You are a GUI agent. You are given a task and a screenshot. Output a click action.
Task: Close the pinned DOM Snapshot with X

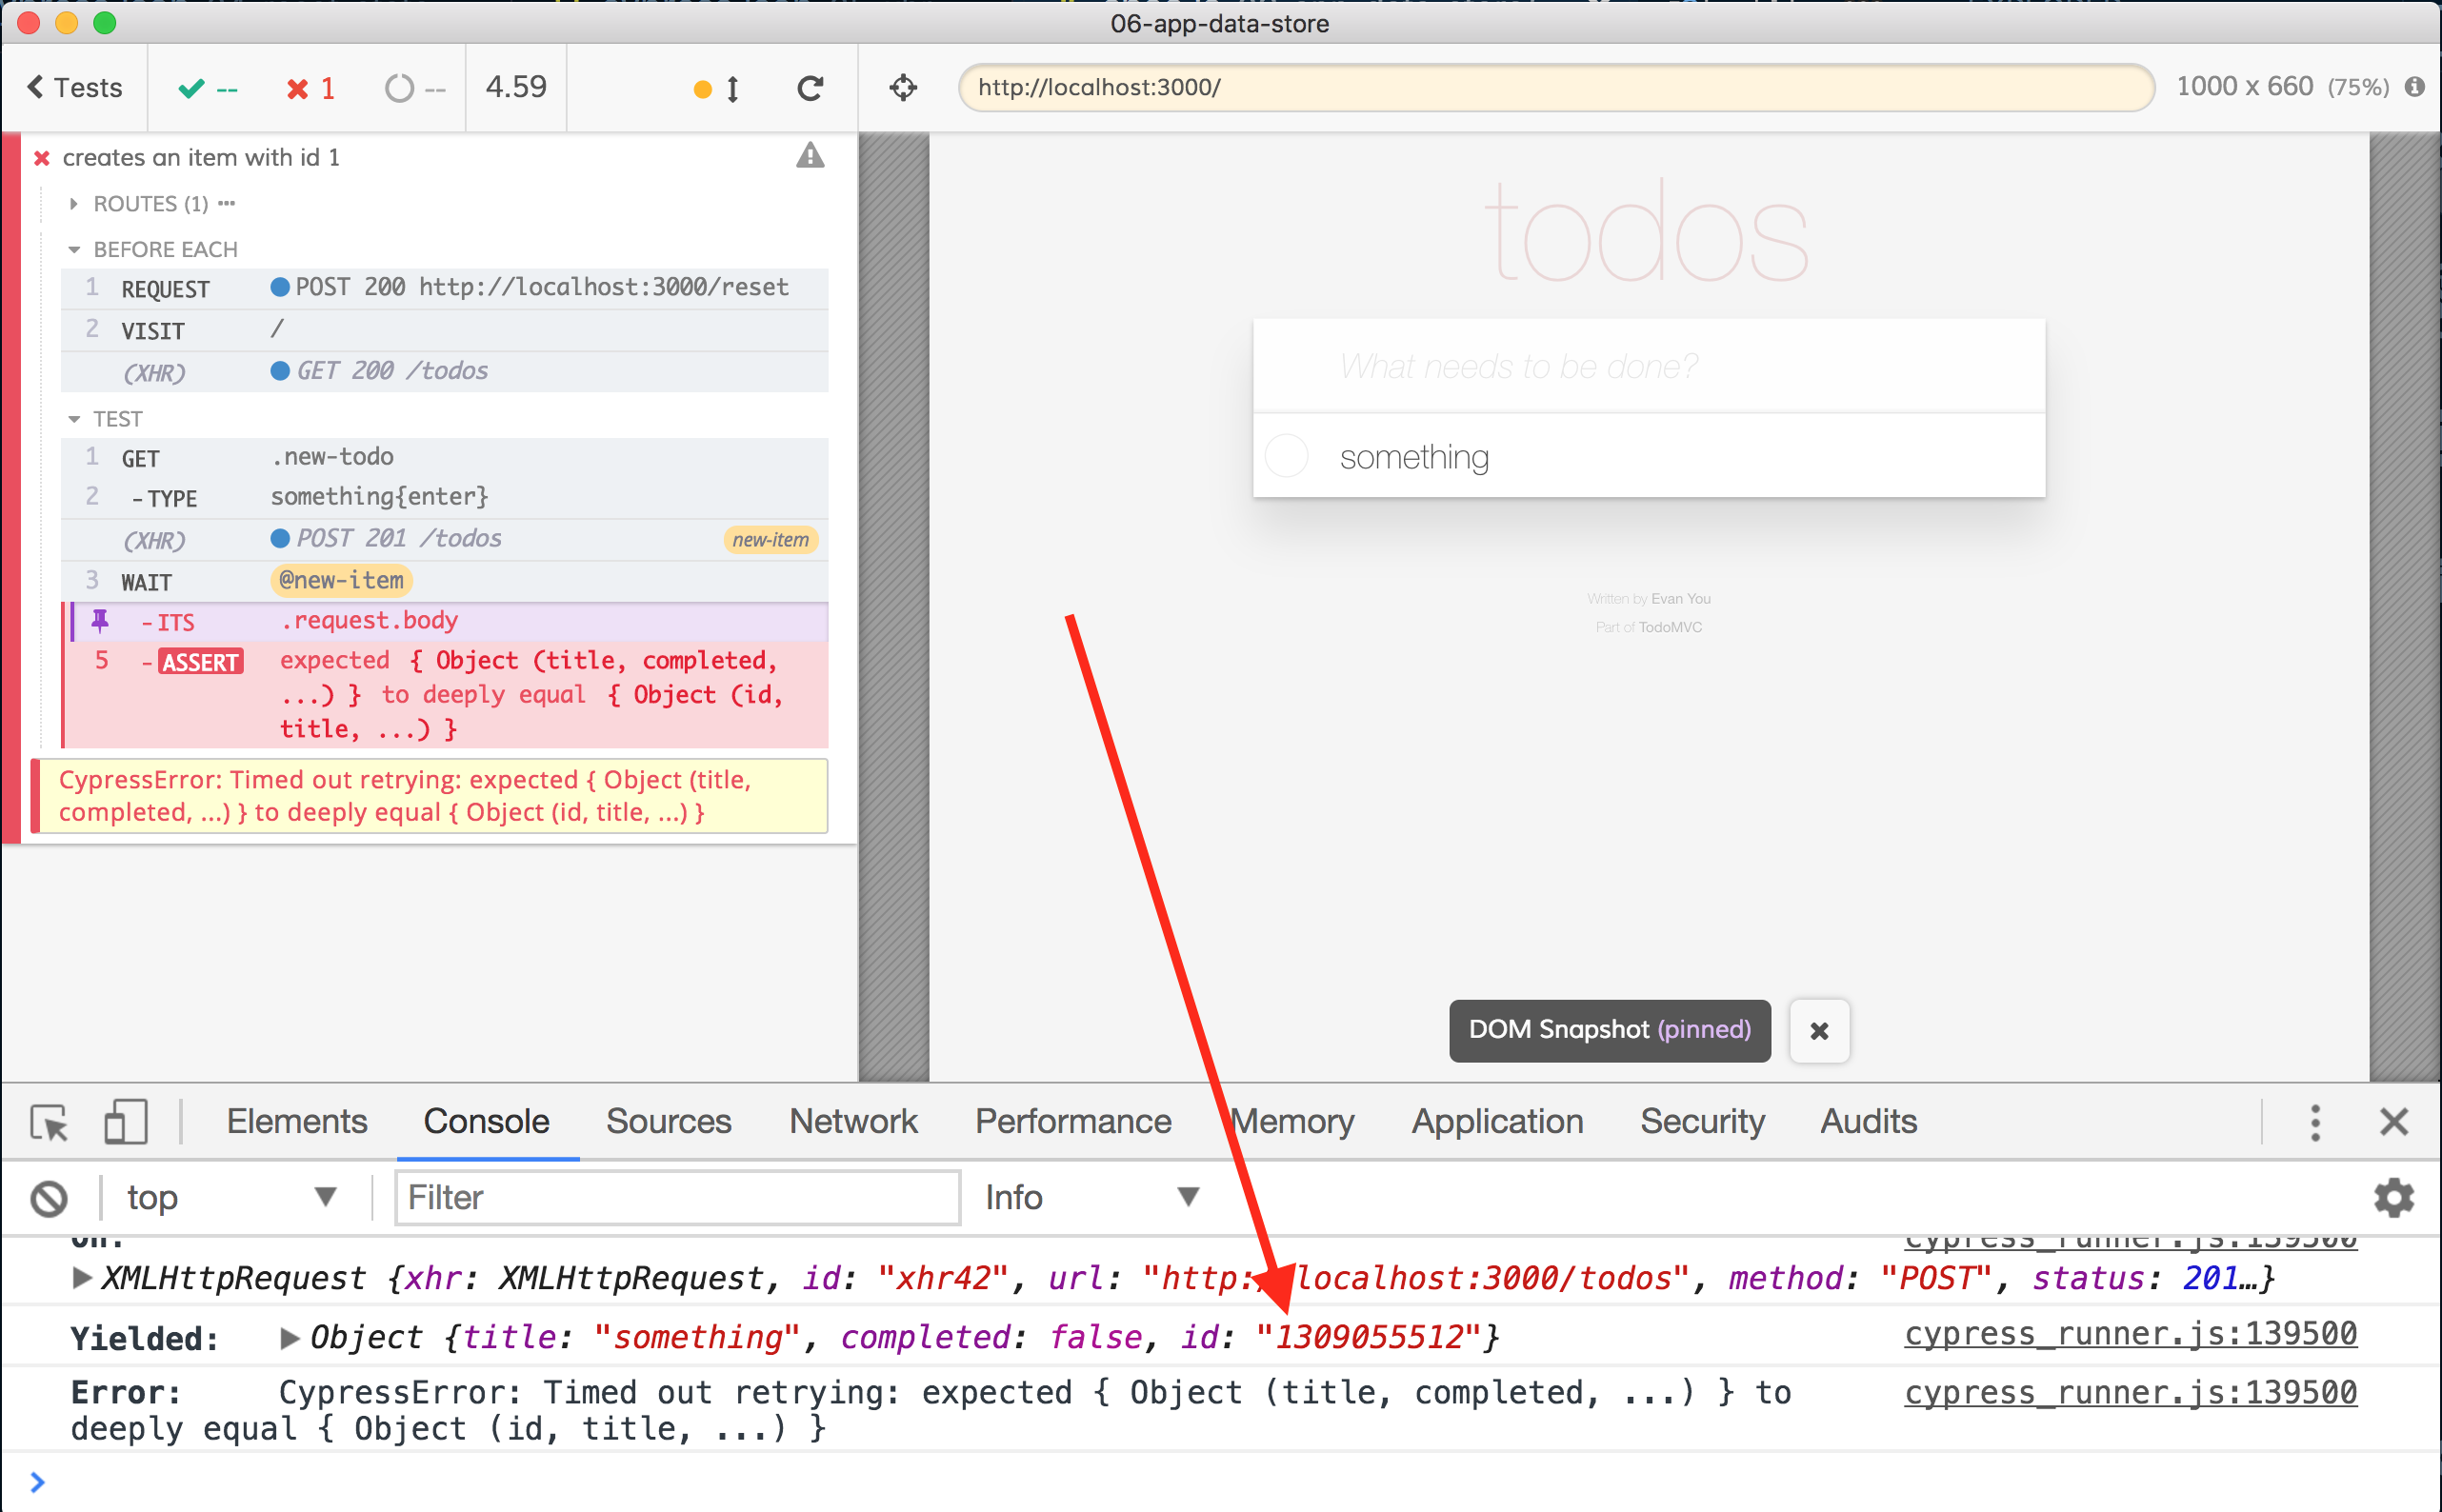1819,1031
